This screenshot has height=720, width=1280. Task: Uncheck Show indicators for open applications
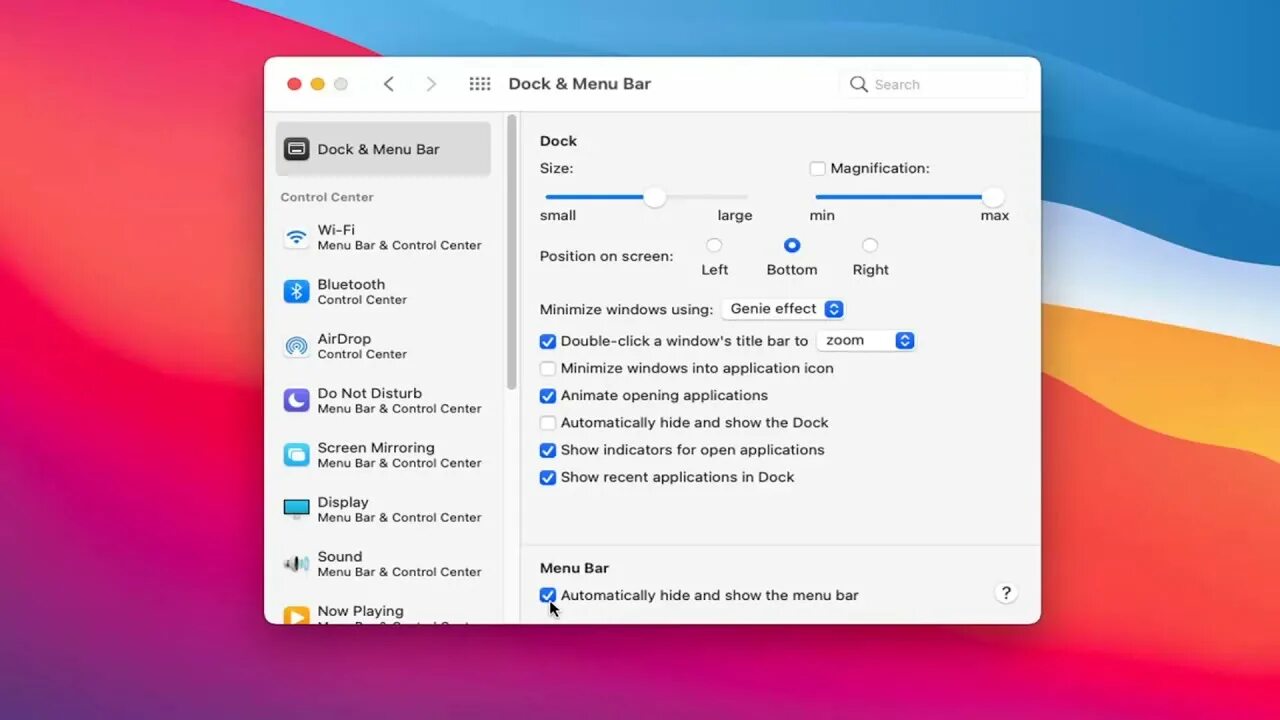coord(547,450)
